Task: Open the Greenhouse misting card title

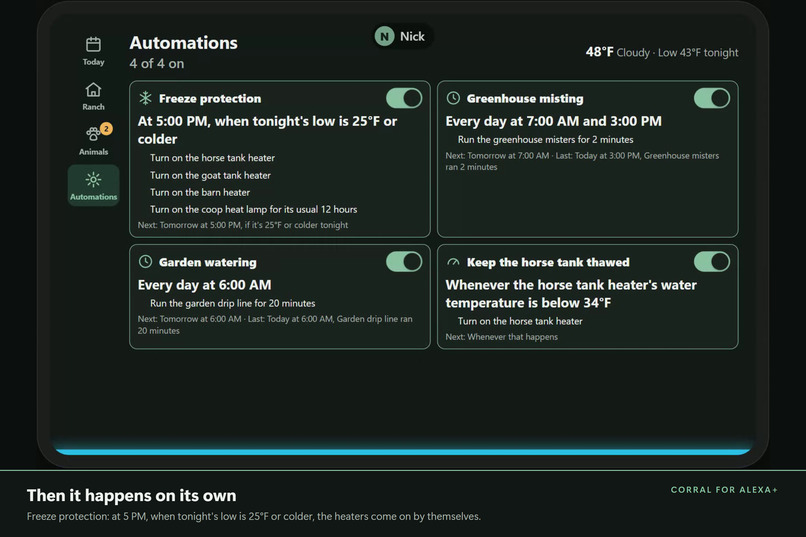Action: (x=525, y=98)
